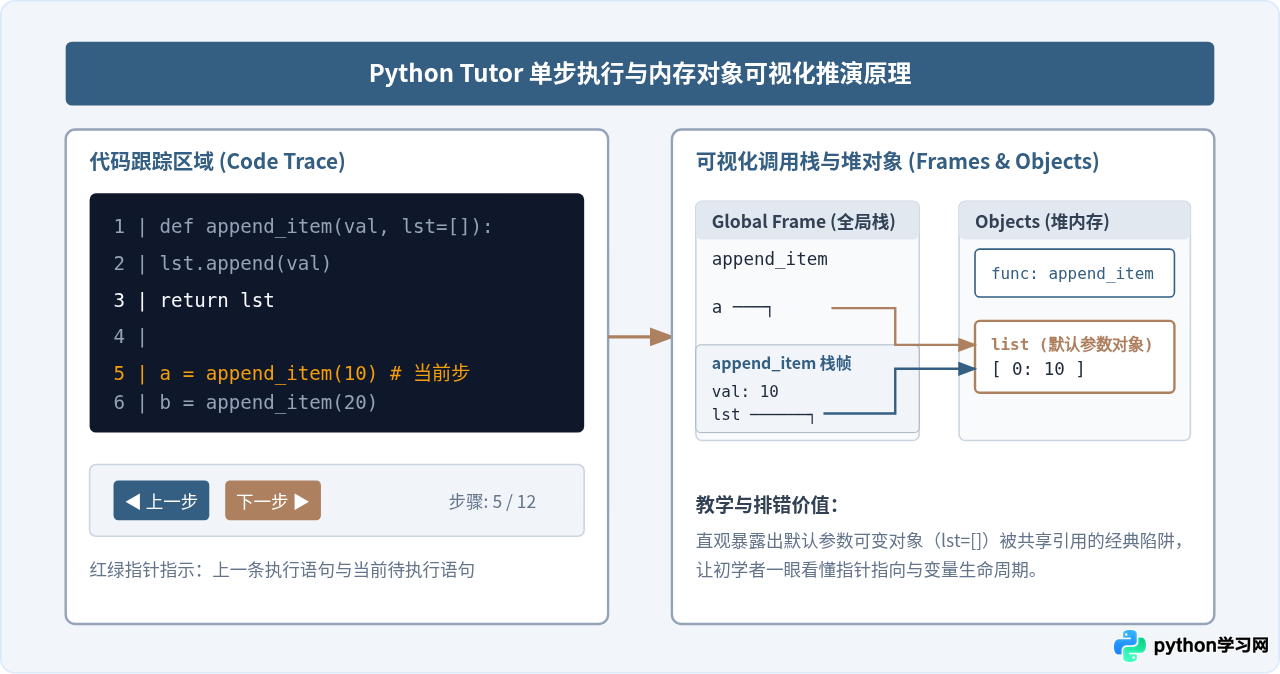
Task: Click code line 3 return lst
Action: pyautogui.click(x=194, y=300)
